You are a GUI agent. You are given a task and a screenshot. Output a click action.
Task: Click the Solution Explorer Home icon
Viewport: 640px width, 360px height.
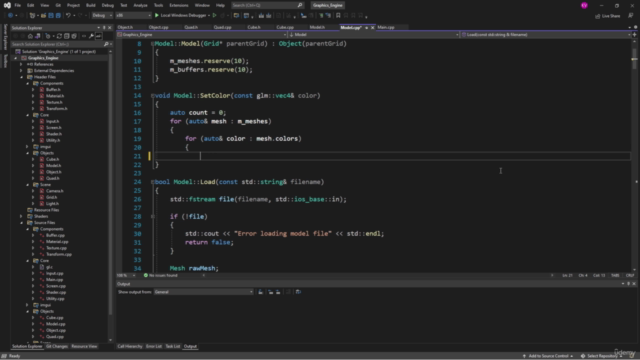click(30, 36)
